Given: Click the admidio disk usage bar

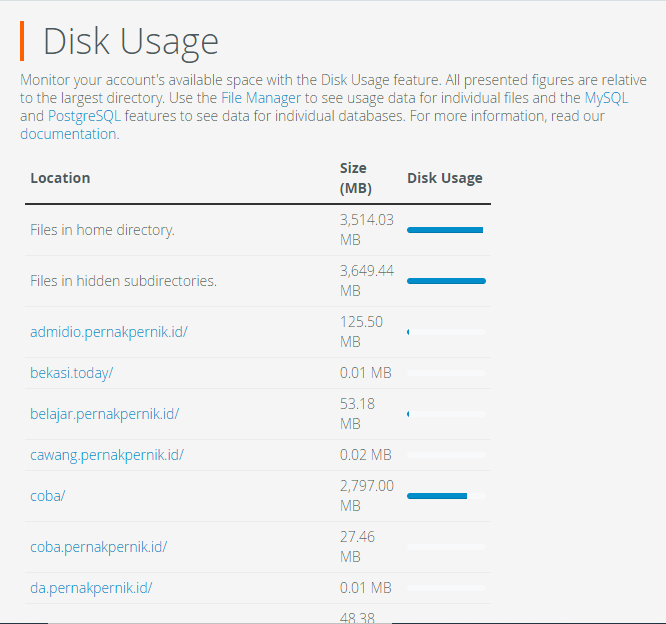Looking at the screenshot, I should point(446,332).
